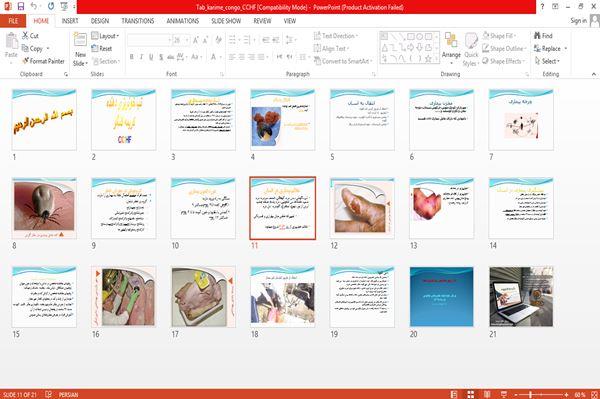Toggle Justify paragraph alignment
The height and width of the screenshot is (399, 600).
tap(261, 57)
